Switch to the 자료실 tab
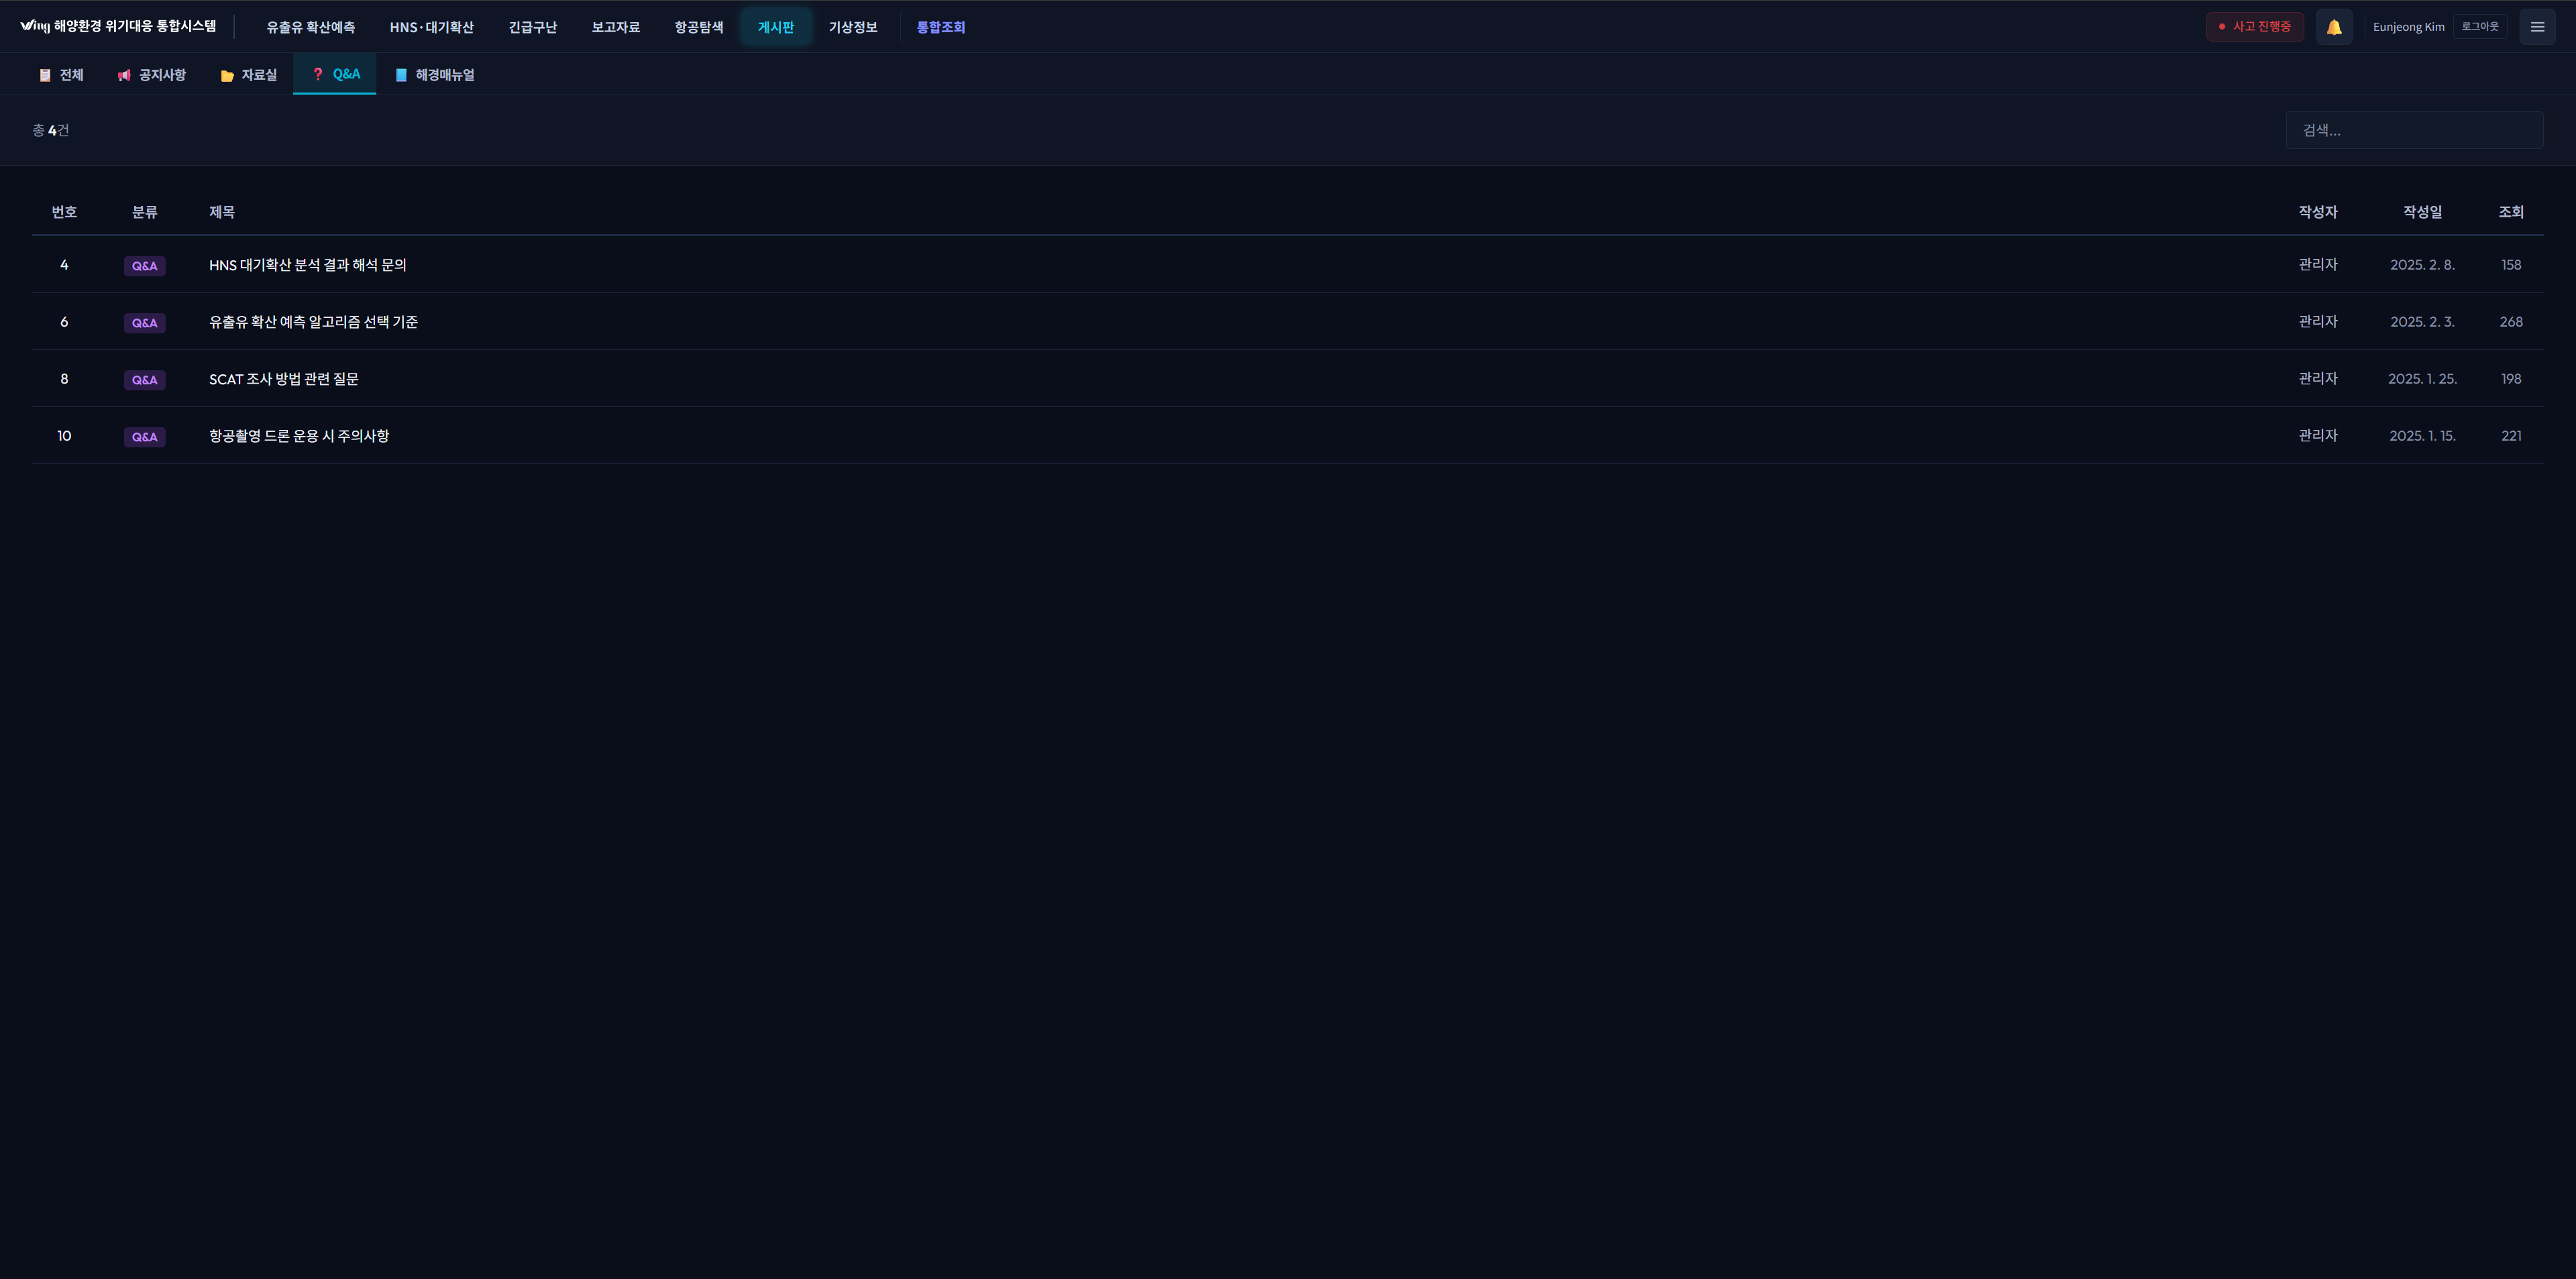The width and height of the screenshot is (2576, 1279). (248, 75)
